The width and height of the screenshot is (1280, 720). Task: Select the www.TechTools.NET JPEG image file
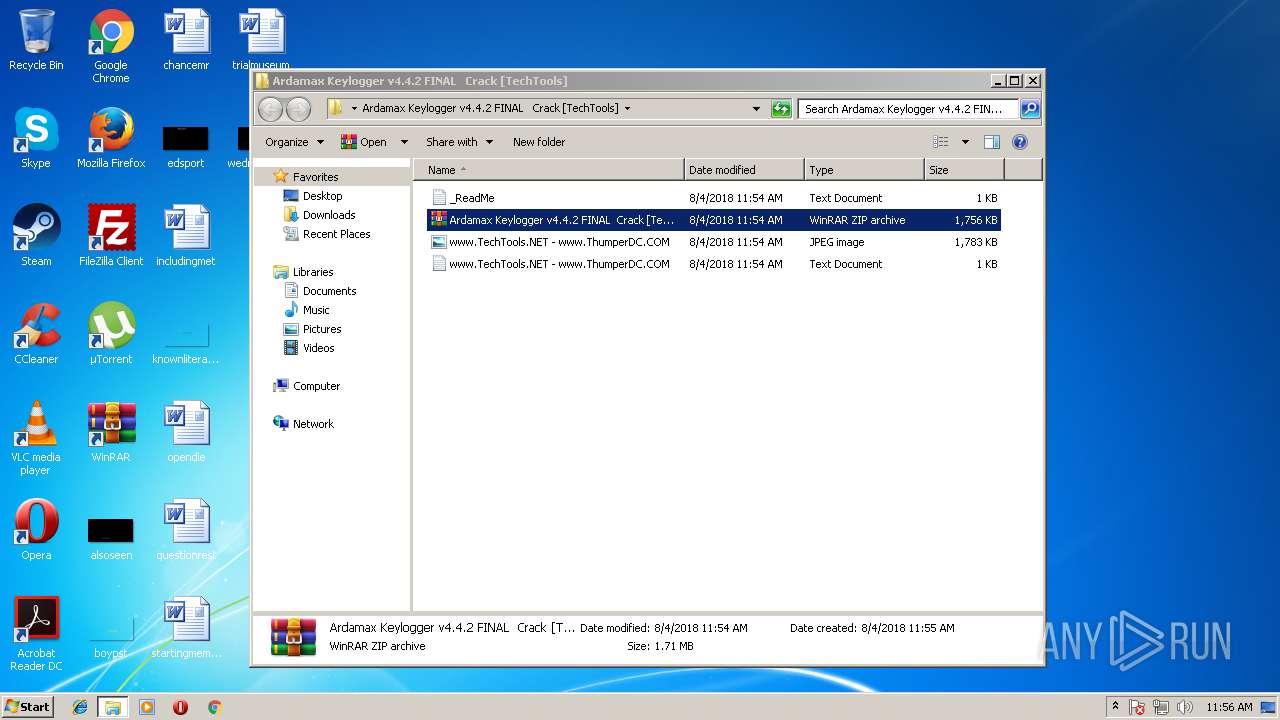714,242
